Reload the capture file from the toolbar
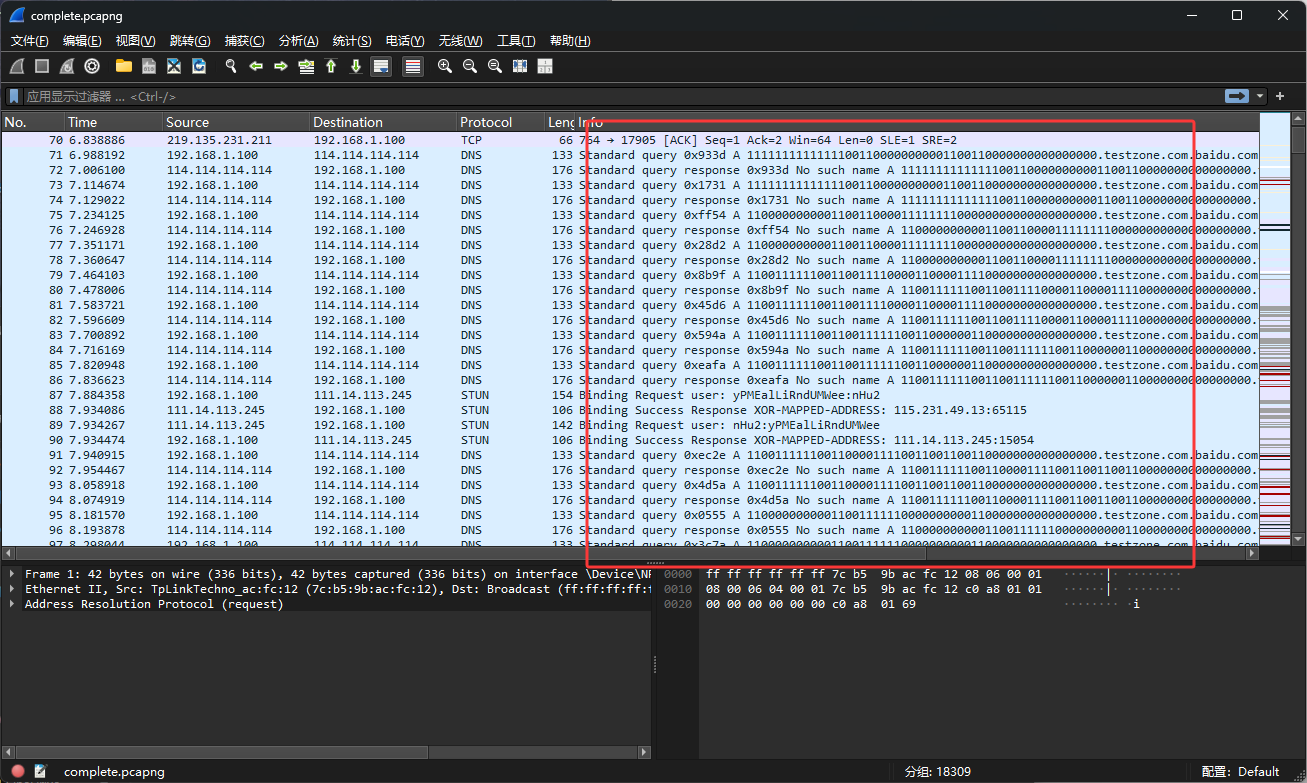Viewport: 1307px width, 783px height. 199,66
